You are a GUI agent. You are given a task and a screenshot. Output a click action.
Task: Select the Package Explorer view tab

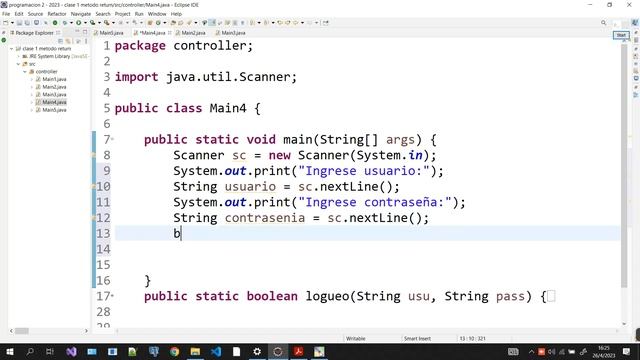(x=34, y=33)
